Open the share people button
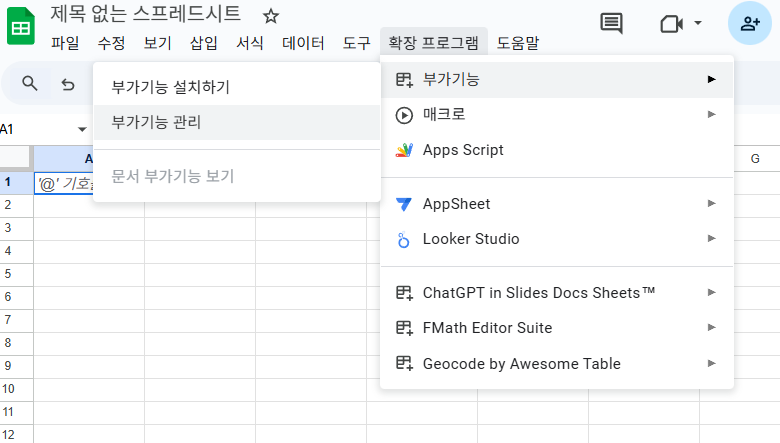Viewport: 780px width, 443px height. click(750, 23)
